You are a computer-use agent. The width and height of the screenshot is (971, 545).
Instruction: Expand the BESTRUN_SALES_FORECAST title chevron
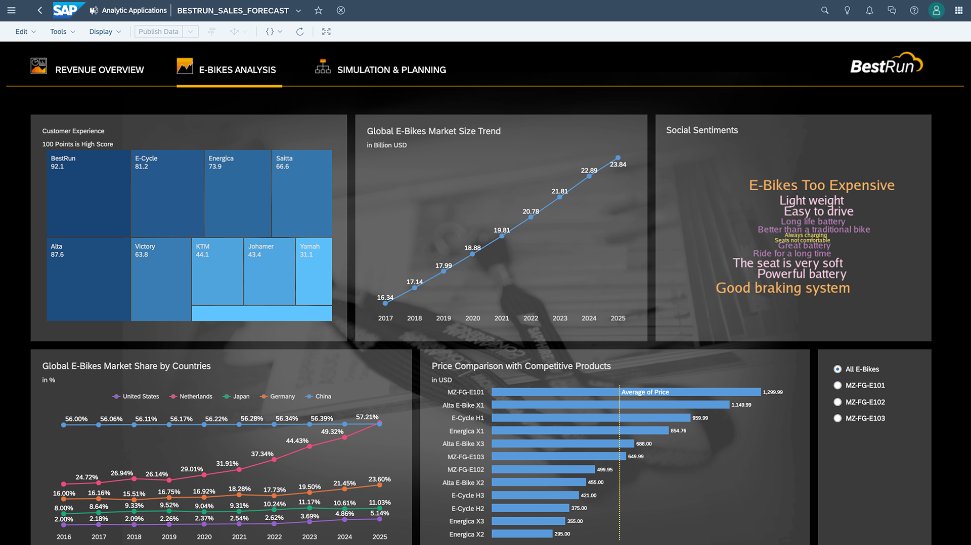(298, 11)
